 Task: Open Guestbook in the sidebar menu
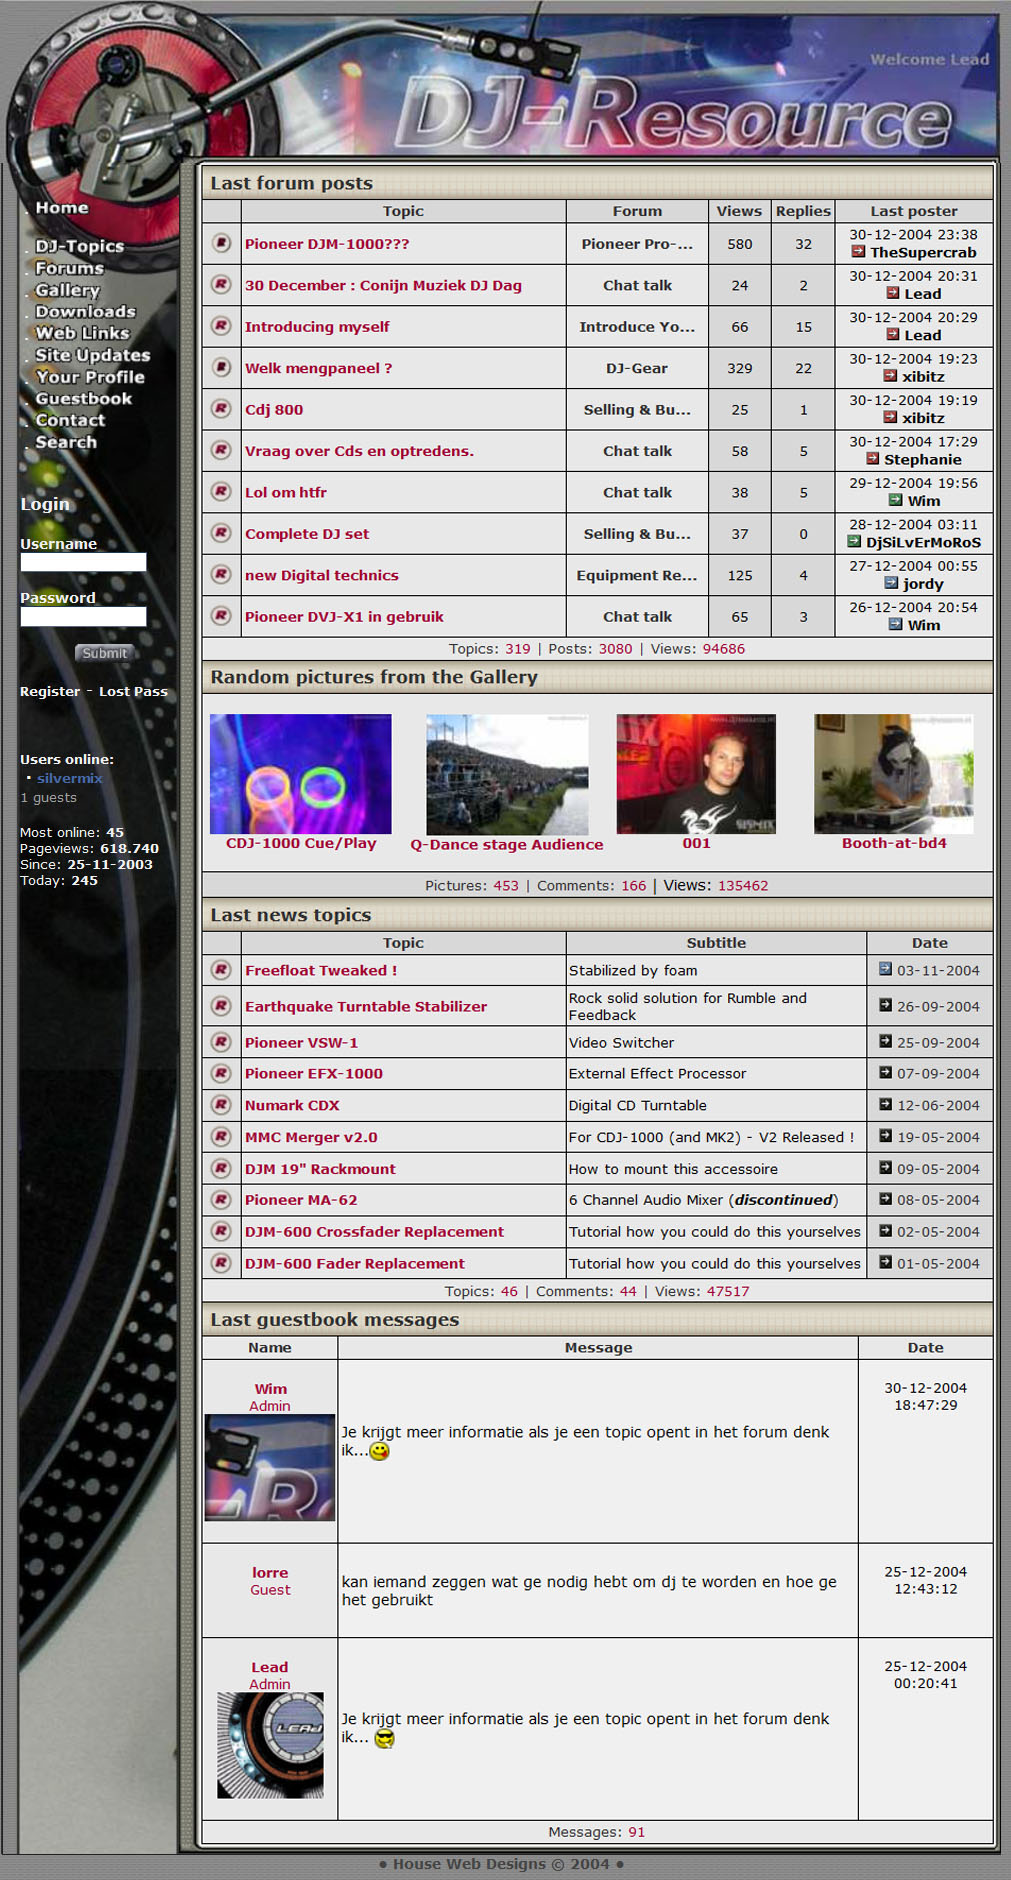(84, 398)
